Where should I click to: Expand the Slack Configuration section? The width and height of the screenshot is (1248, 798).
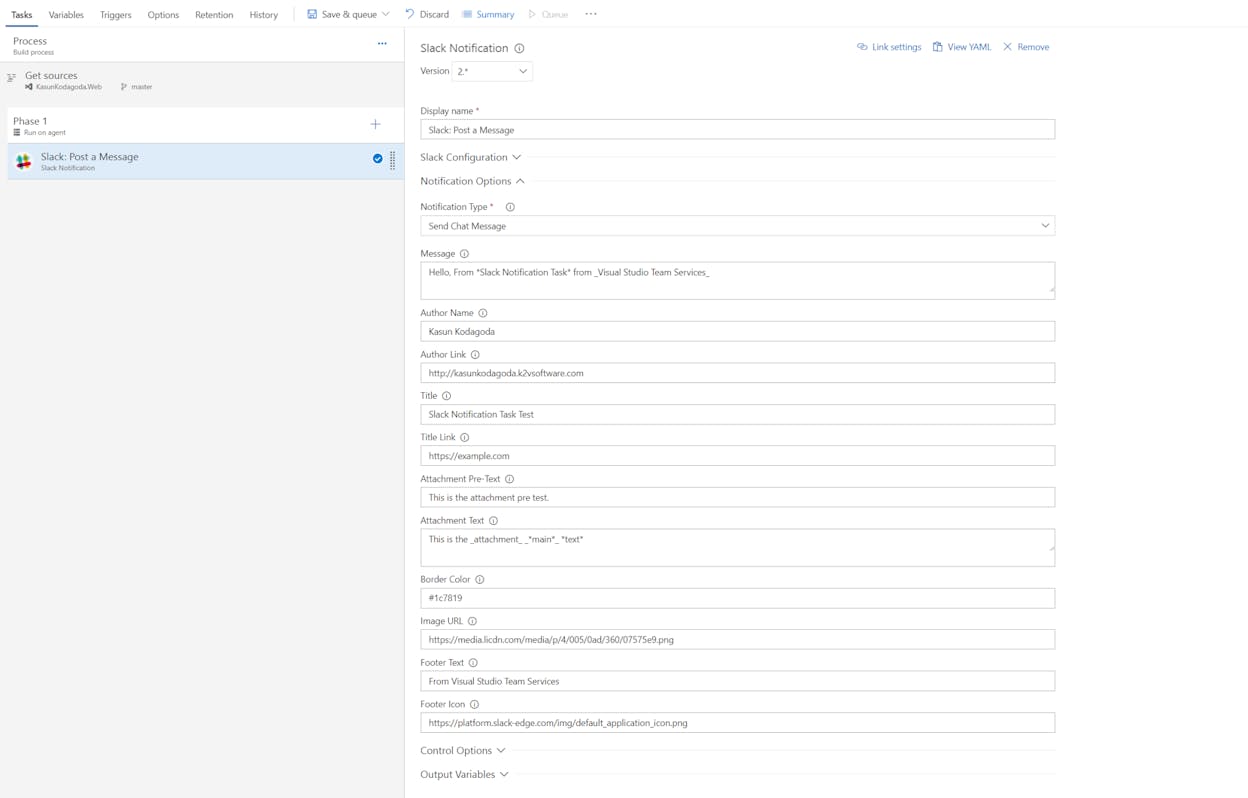(470, 157)
